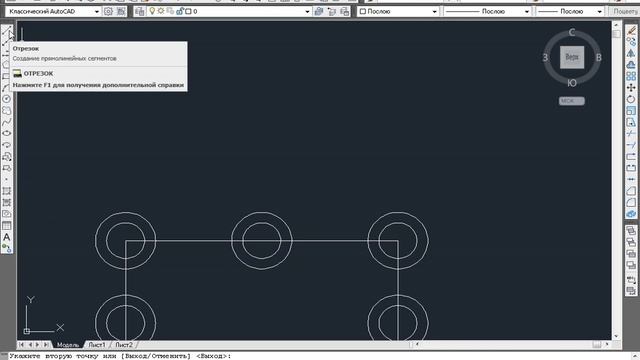640x360 pixels.
Task: Click Send to Back draw order icon
Action: click(631, 242)
